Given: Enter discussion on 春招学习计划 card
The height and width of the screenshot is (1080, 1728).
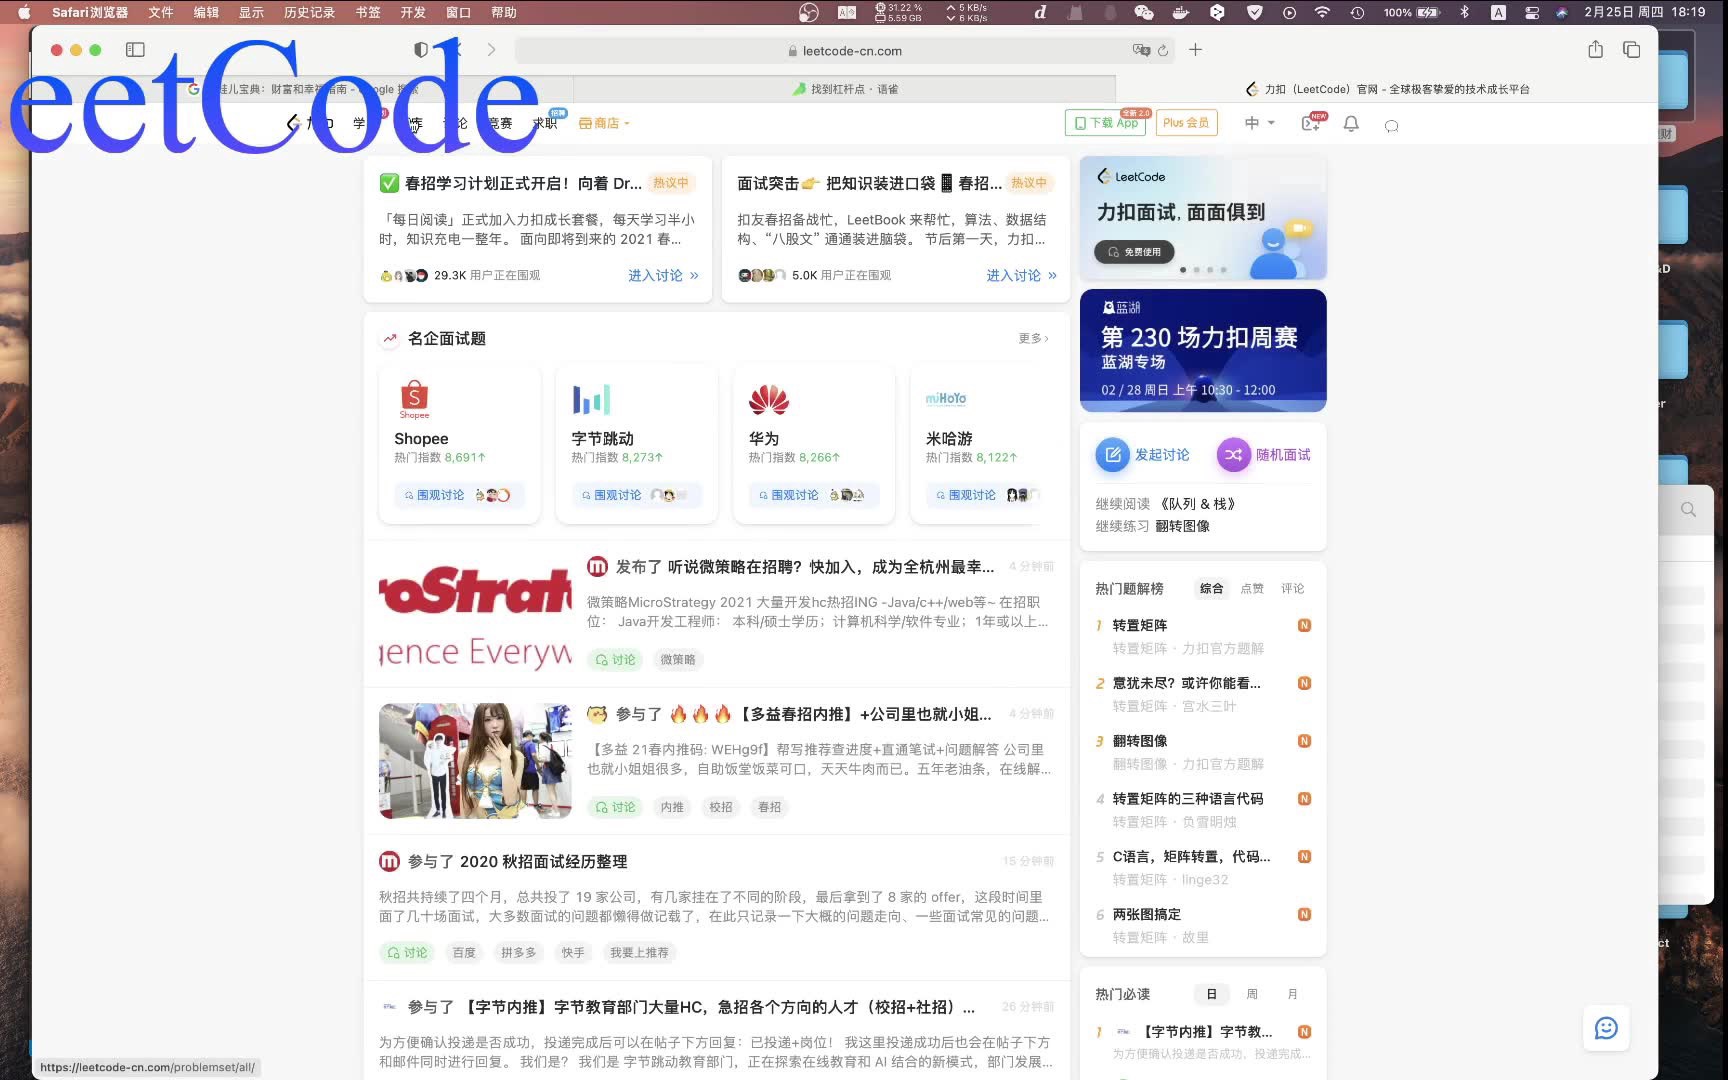Looking at the screenshot, I should 663,275.
